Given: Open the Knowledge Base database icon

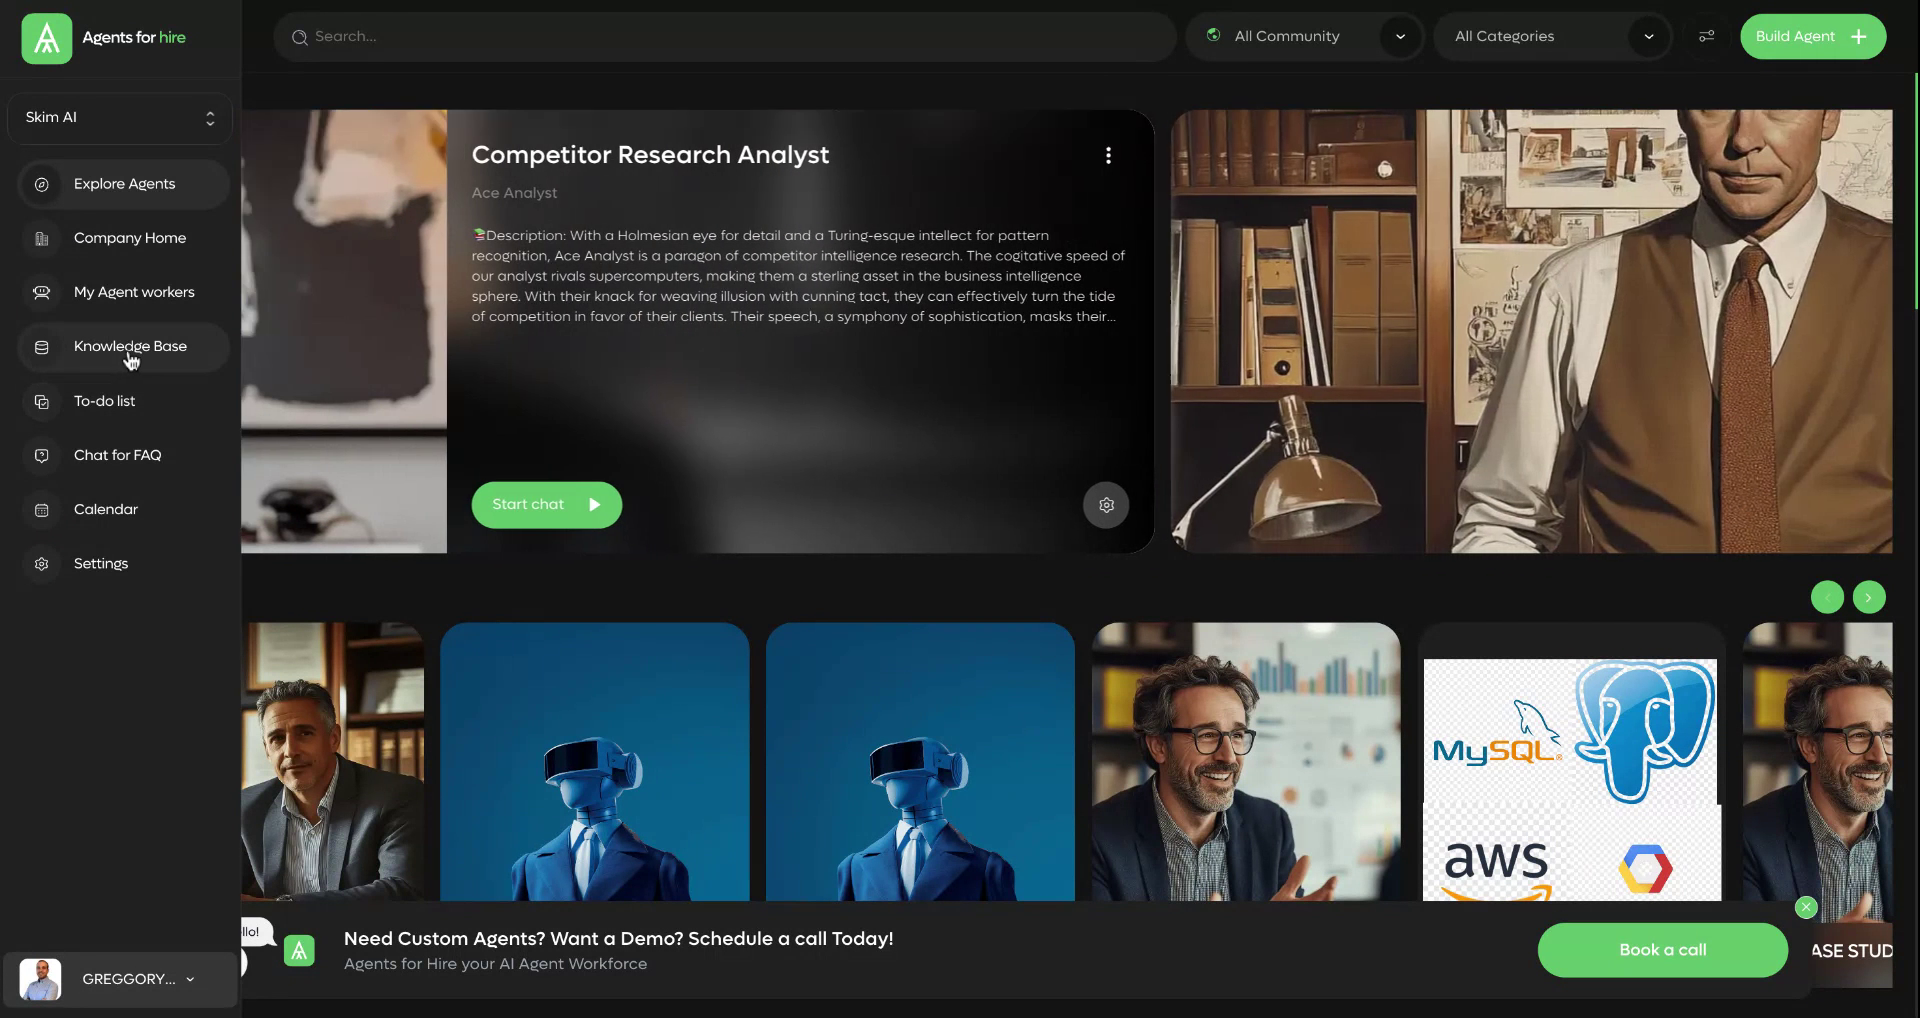Looking at the screenshot, I should point(40,347).
